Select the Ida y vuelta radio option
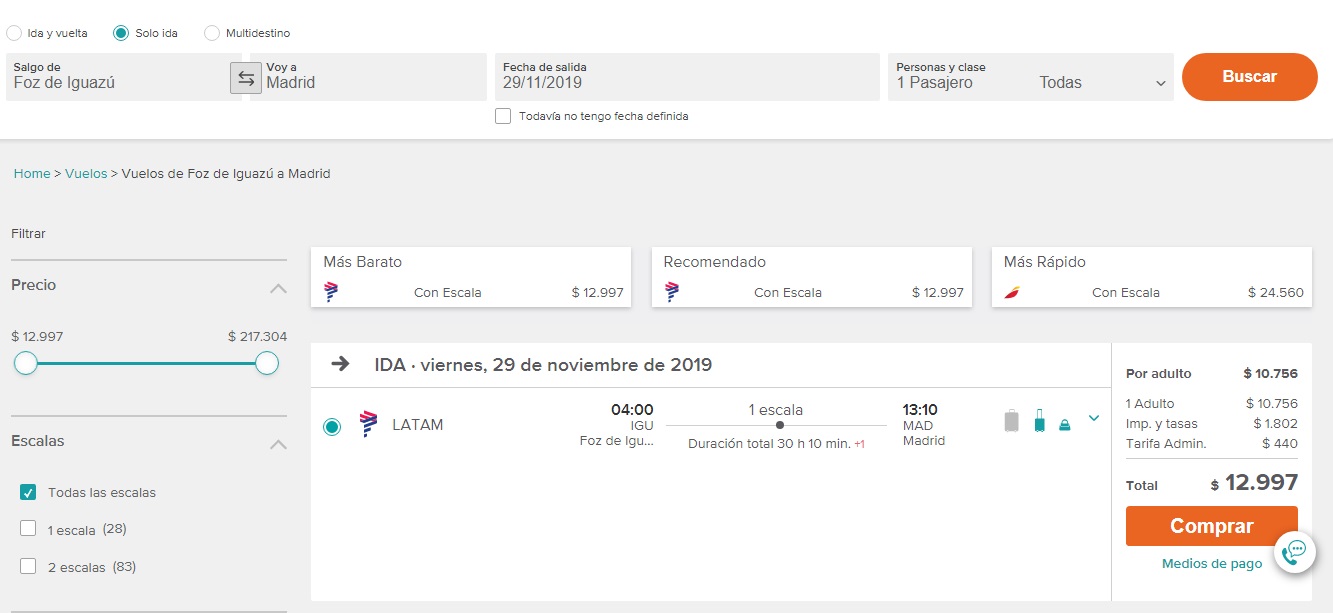Screen dimensions: 1333x613 (14, 33)
